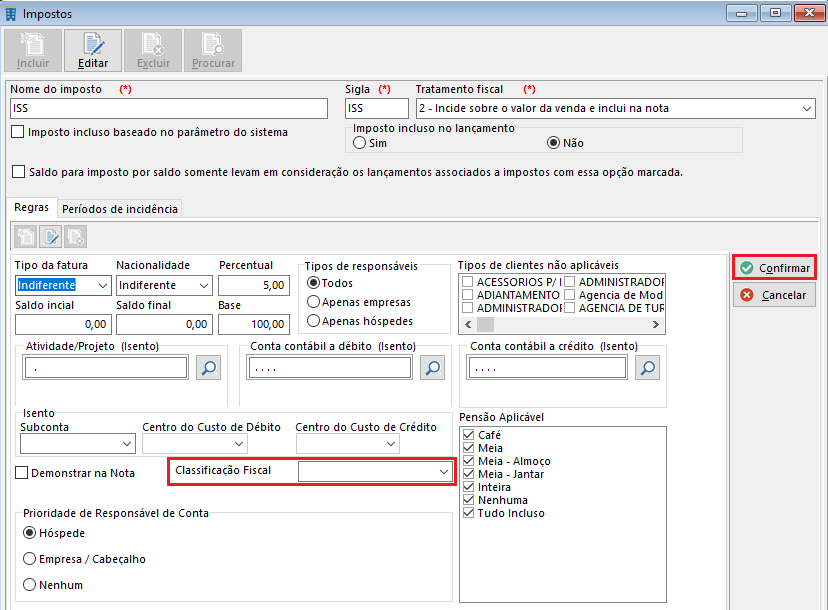This screenshot has width=828, height=610.
Task: Uncheck Inteira pension option
Action: (468, 486)
